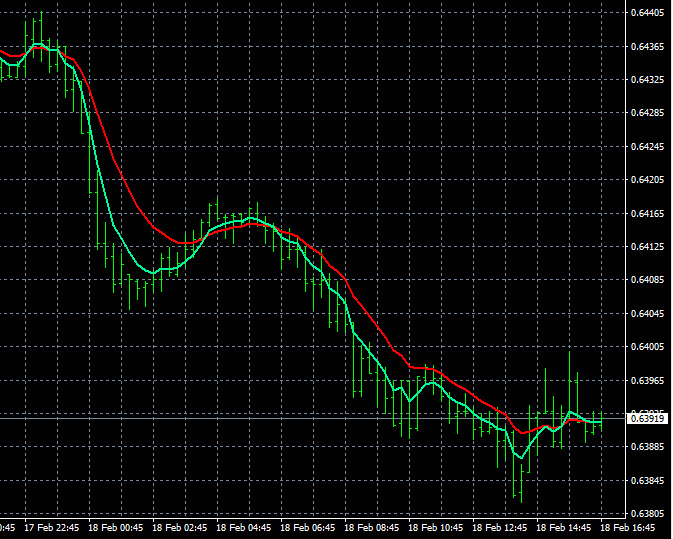
Task: Click the 0.64405 price axis label
Action: [x=647, y=13]
